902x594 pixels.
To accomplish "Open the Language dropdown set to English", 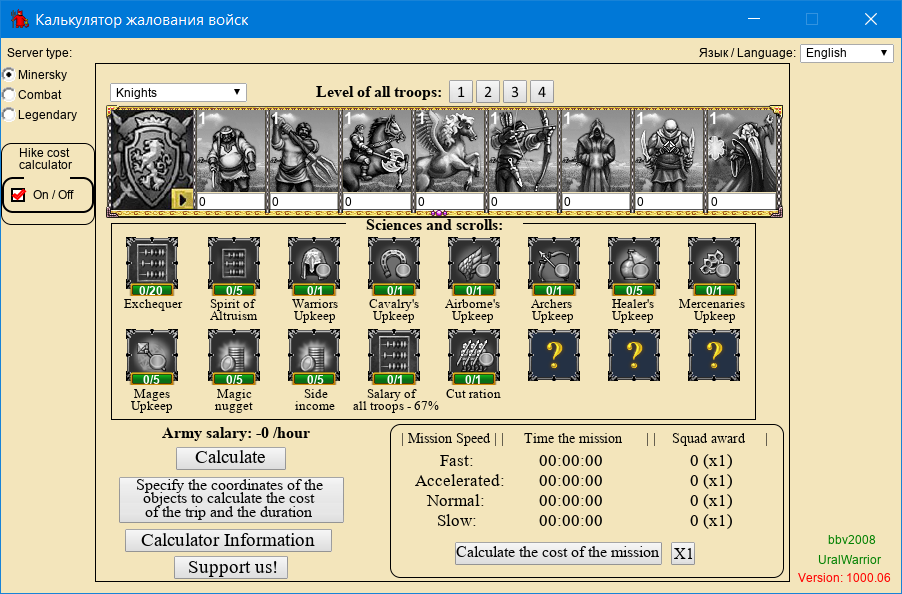I will (x=846, y=53).
